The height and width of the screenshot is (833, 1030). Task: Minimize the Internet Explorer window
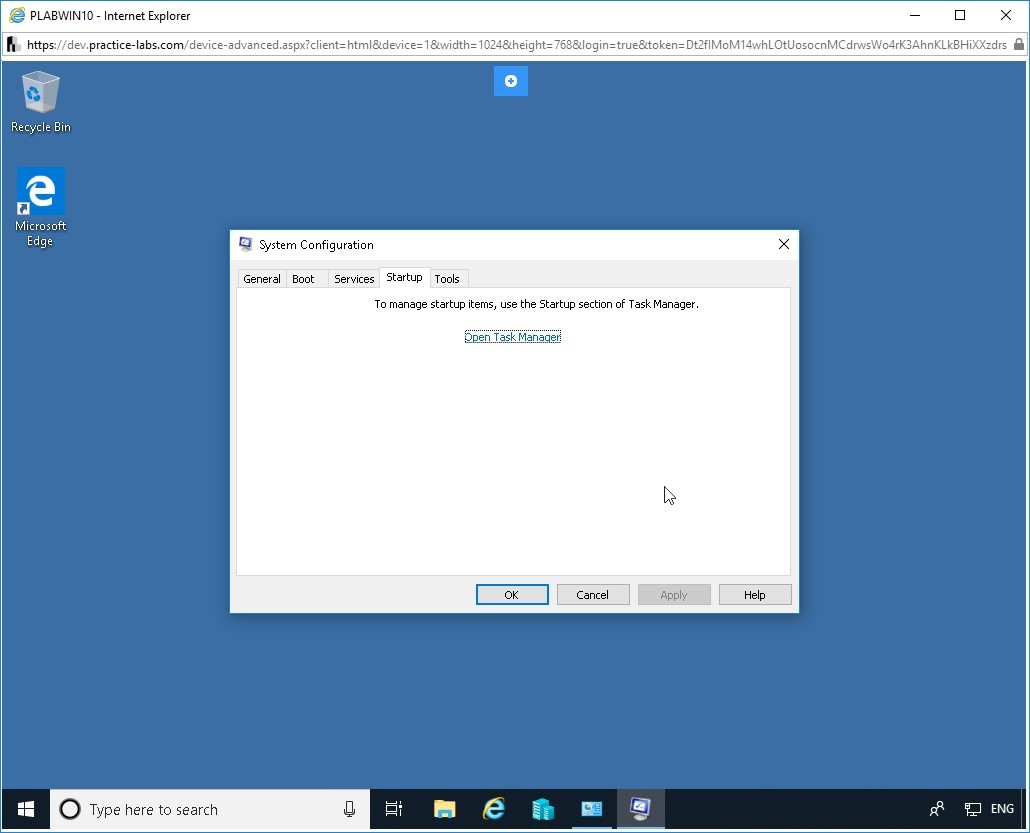tap(914, 15)
